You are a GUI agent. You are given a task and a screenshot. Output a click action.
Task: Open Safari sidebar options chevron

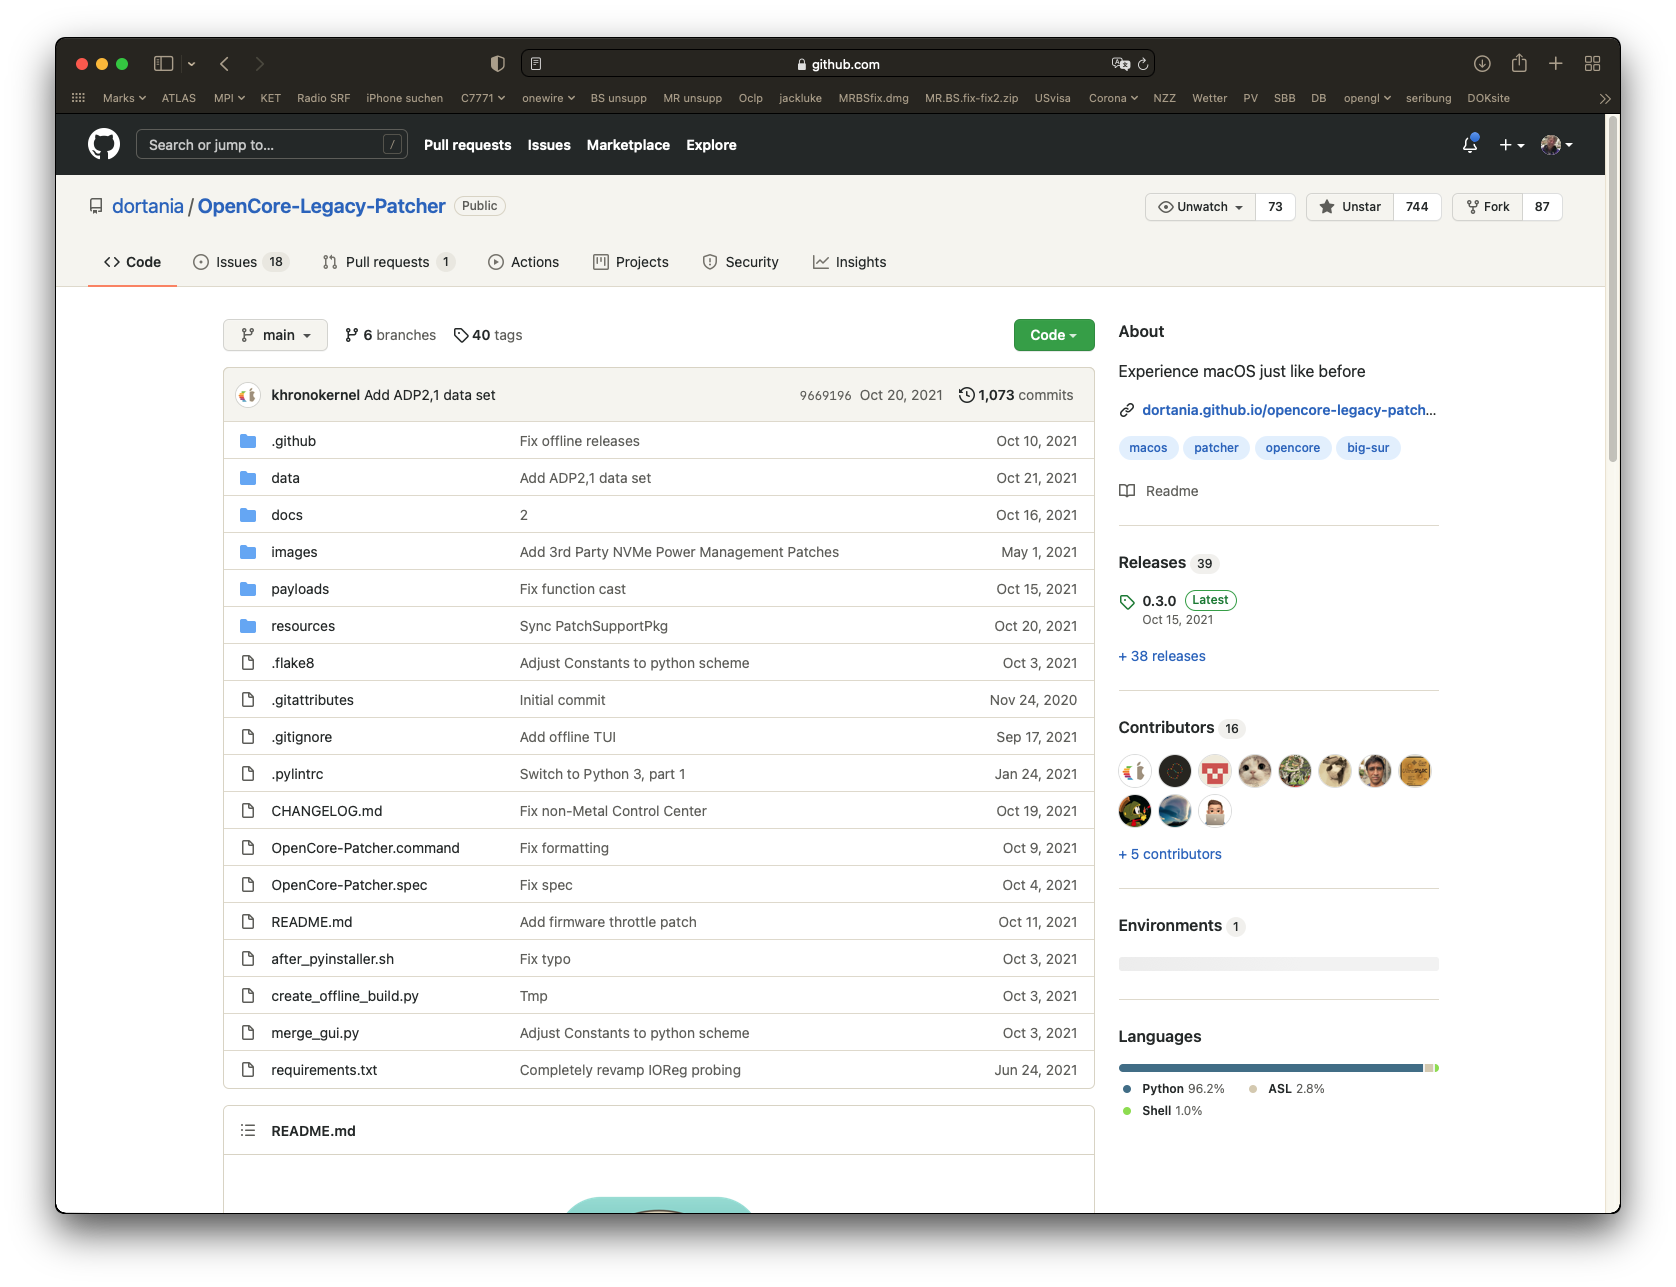click(x=191, y=64)
